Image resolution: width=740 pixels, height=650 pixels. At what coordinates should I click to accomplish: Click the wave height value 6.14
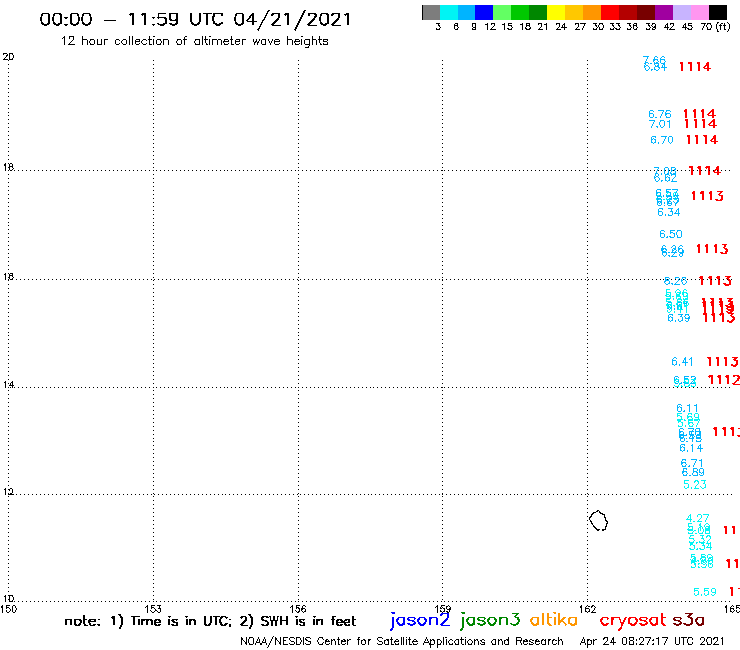[691, 448]
